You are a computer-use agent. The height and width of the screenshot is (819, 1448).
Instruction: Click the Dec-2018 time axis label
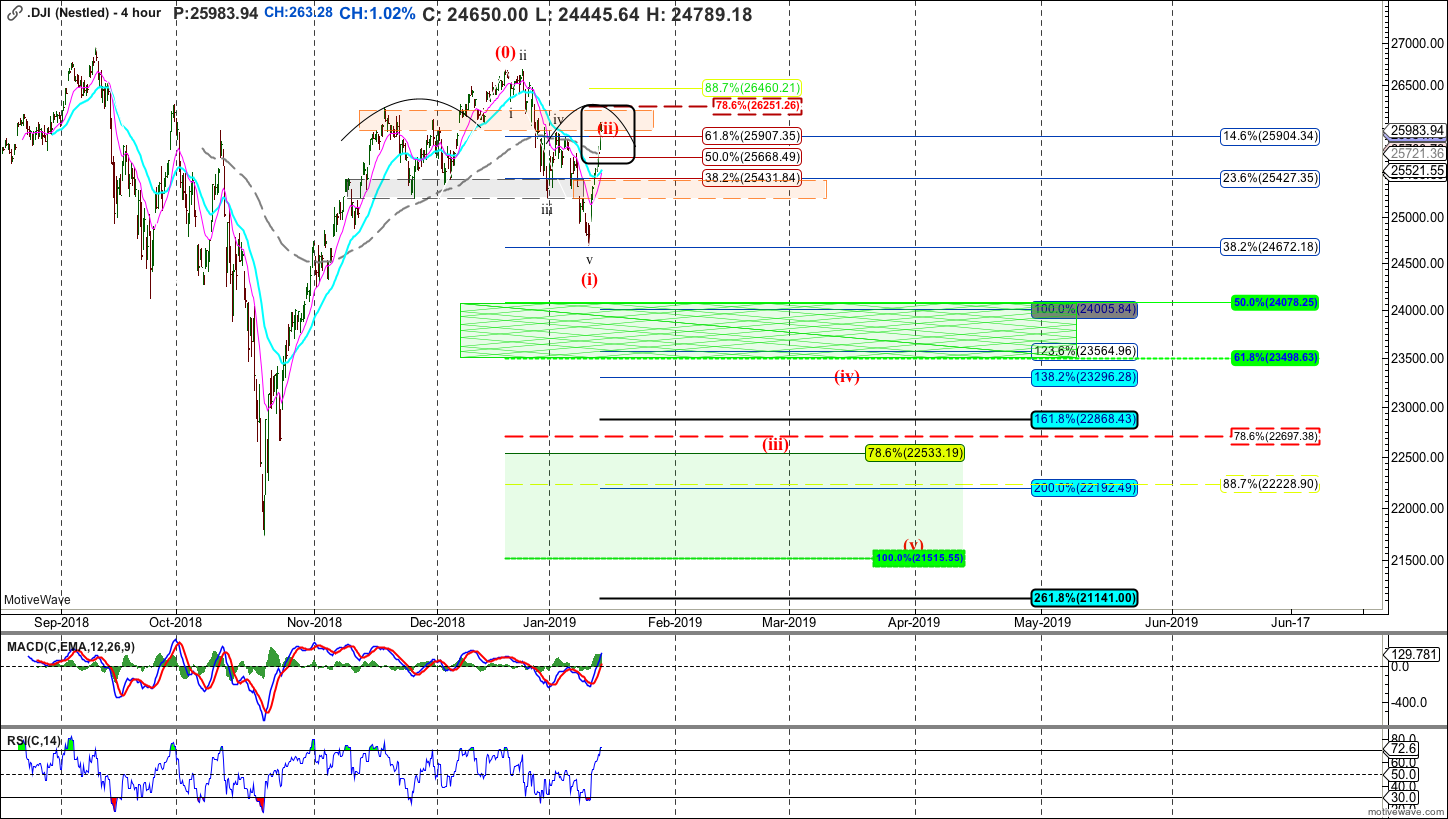coord(437,622)
